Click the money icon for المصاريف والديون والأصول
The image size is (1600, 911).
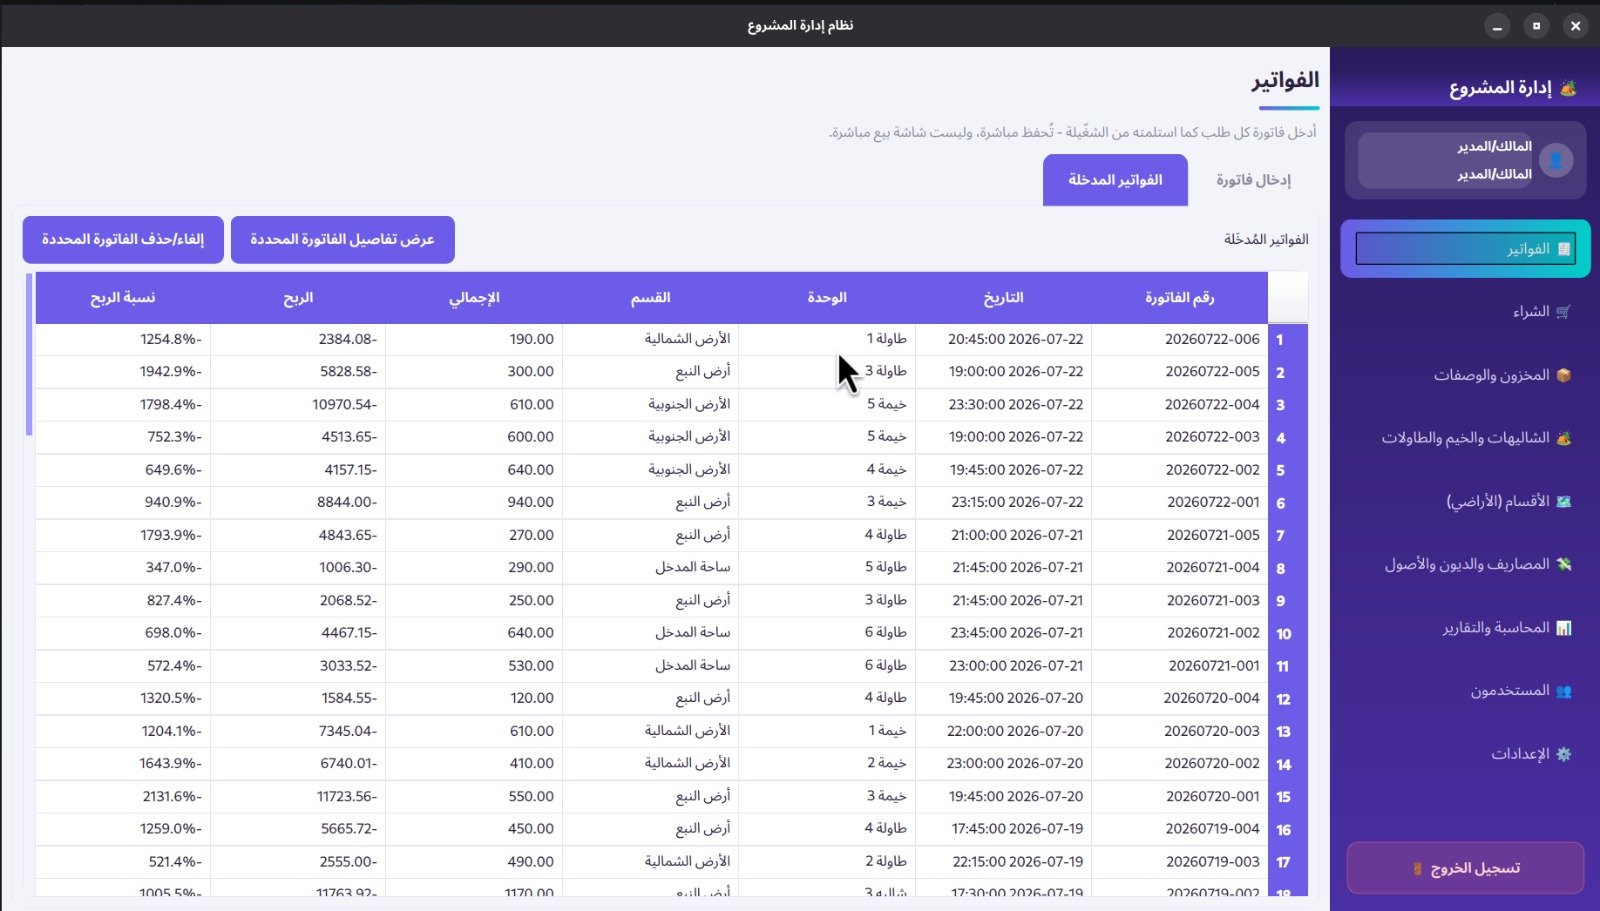coord(1564,565)
